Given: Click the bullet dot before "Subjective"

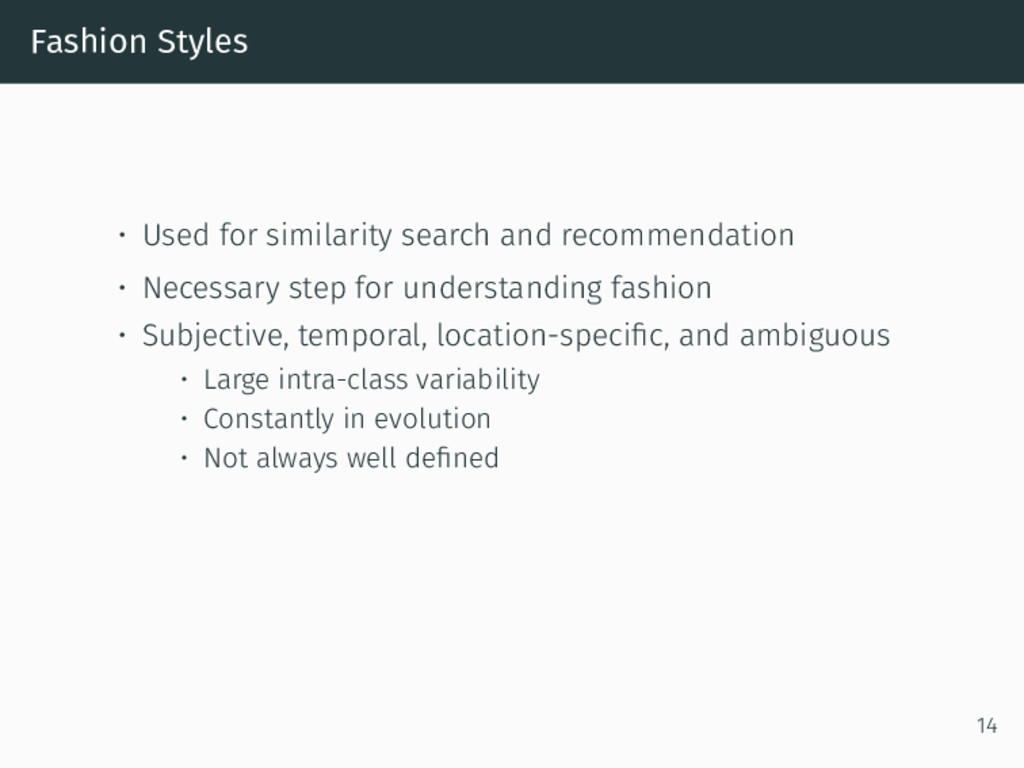Looking at the screenshot, I should (x=122, y=335).
